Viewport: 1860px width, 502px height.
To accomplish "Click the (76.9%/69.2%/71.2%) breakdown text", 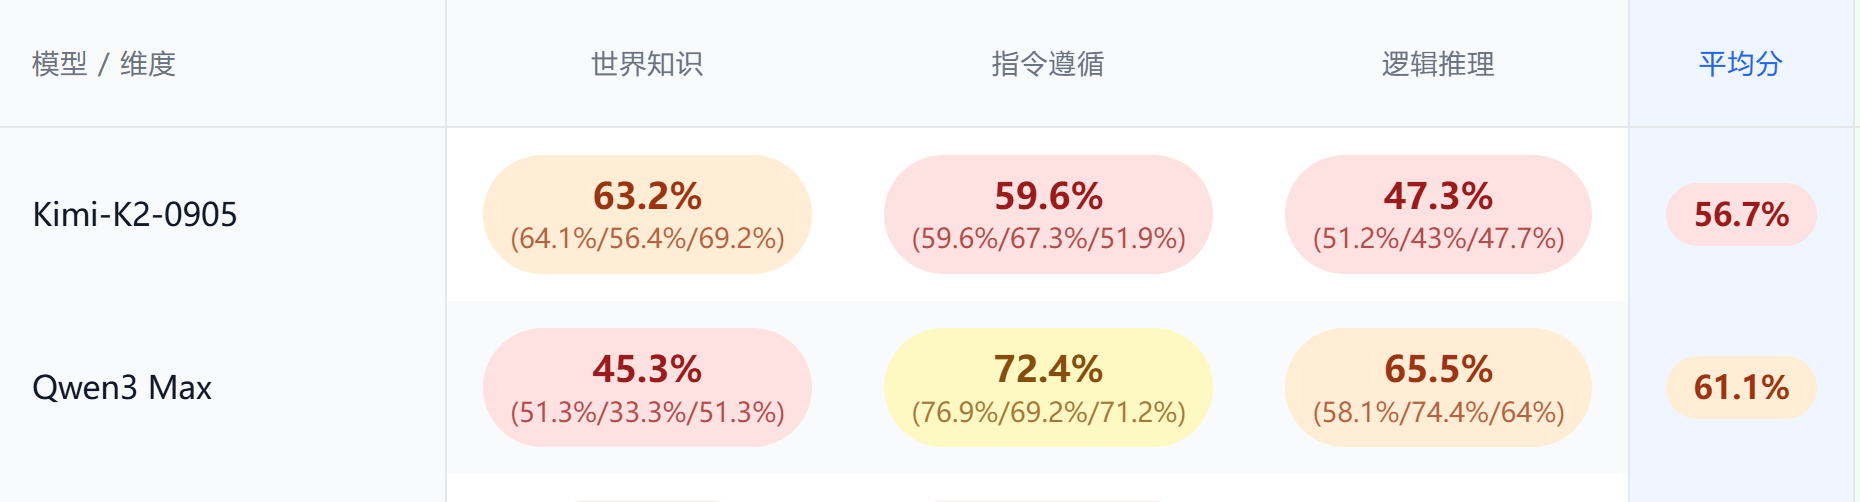I will pos(1048,412).
